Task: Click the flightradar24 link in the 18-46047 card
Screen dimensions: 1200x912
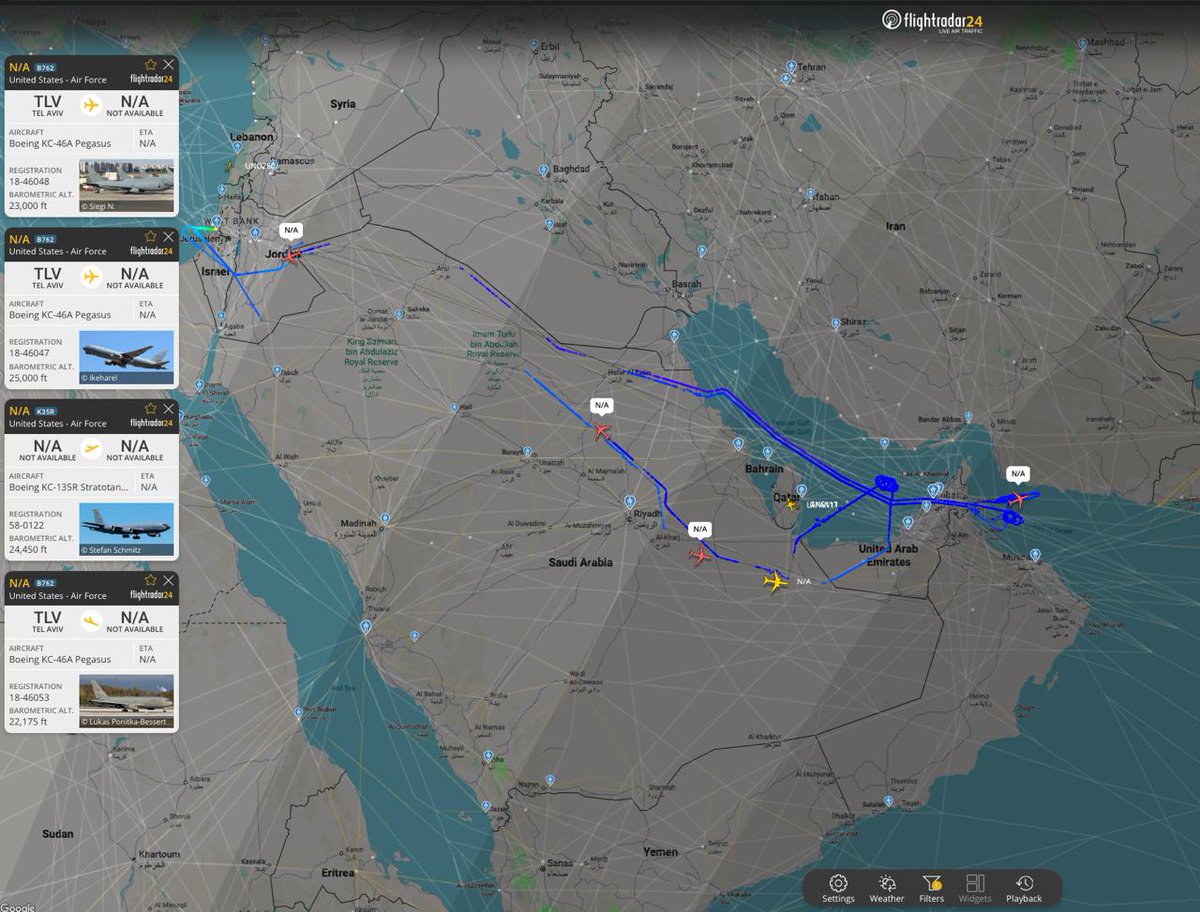Action: pyautogui.click(x=152, y=251)
